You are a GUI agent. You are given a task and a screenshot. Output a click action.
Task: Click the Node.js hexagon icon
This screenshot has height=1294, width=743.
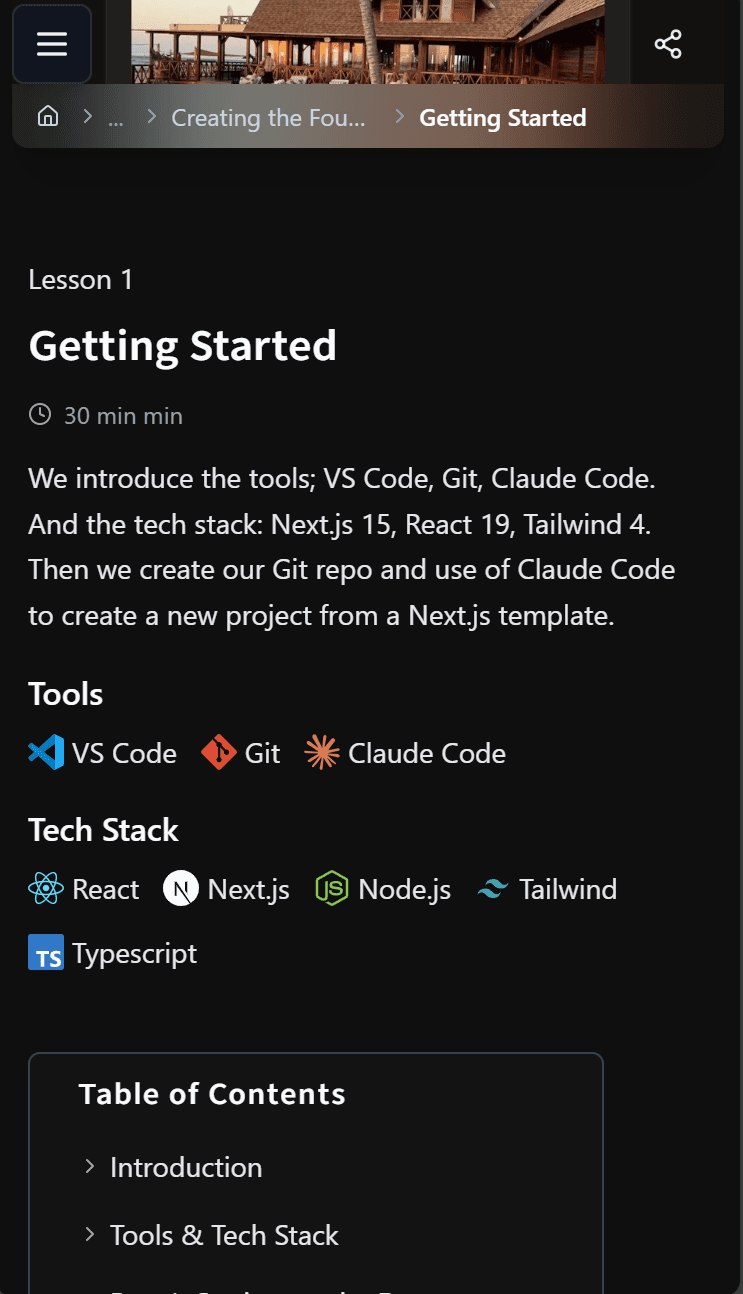coord(331,889)
